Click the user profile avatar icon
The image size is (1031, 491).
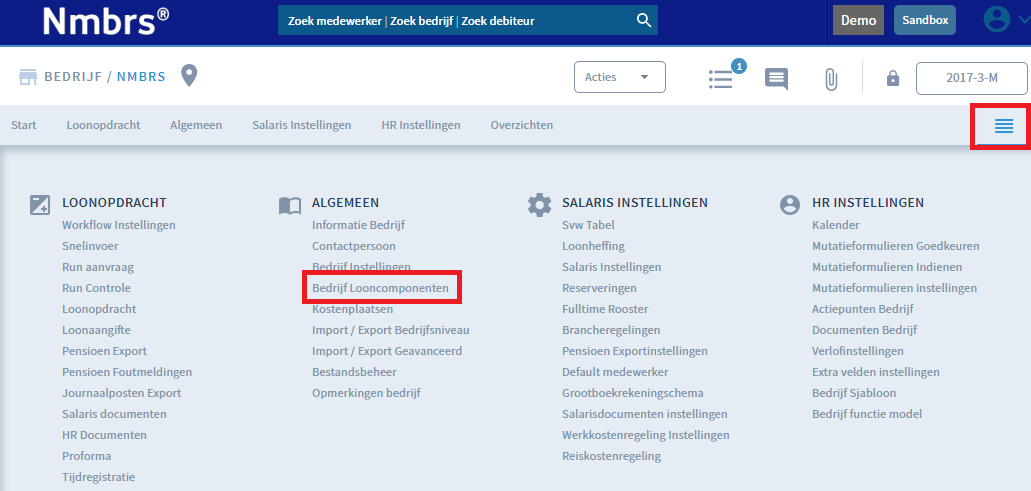tap(996, 20)
